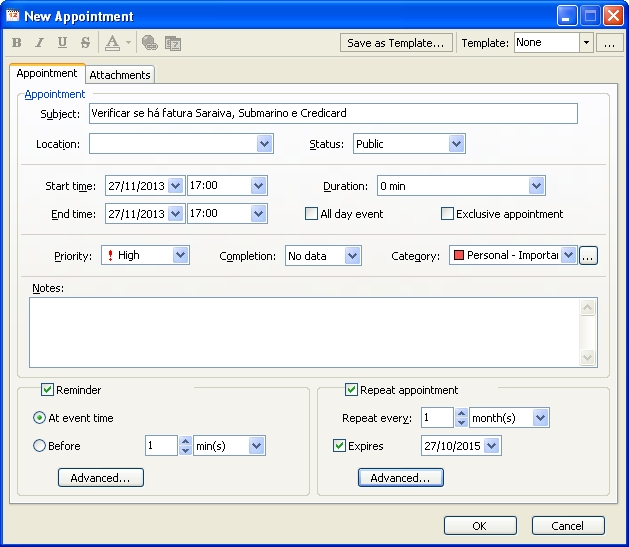Open the font color dropdown arrow
Screen dimensions: 629x547
click(128, 43)
